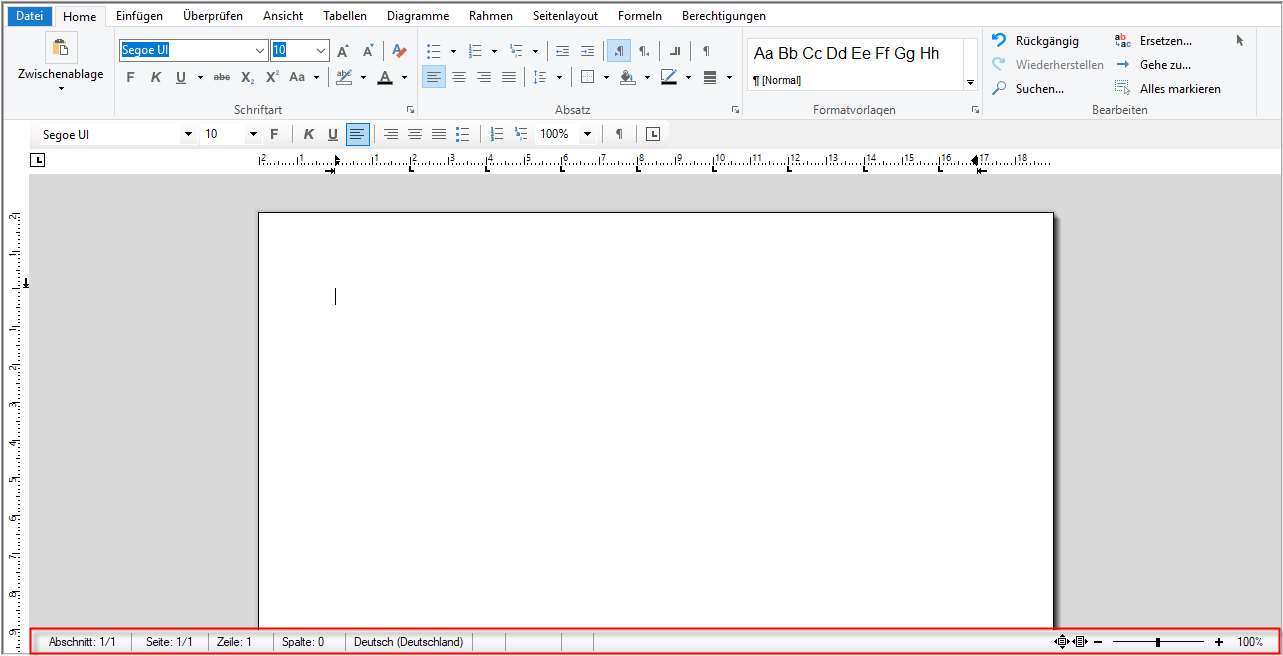Open the 100% line spacing dropdown

tap(587, 134)
